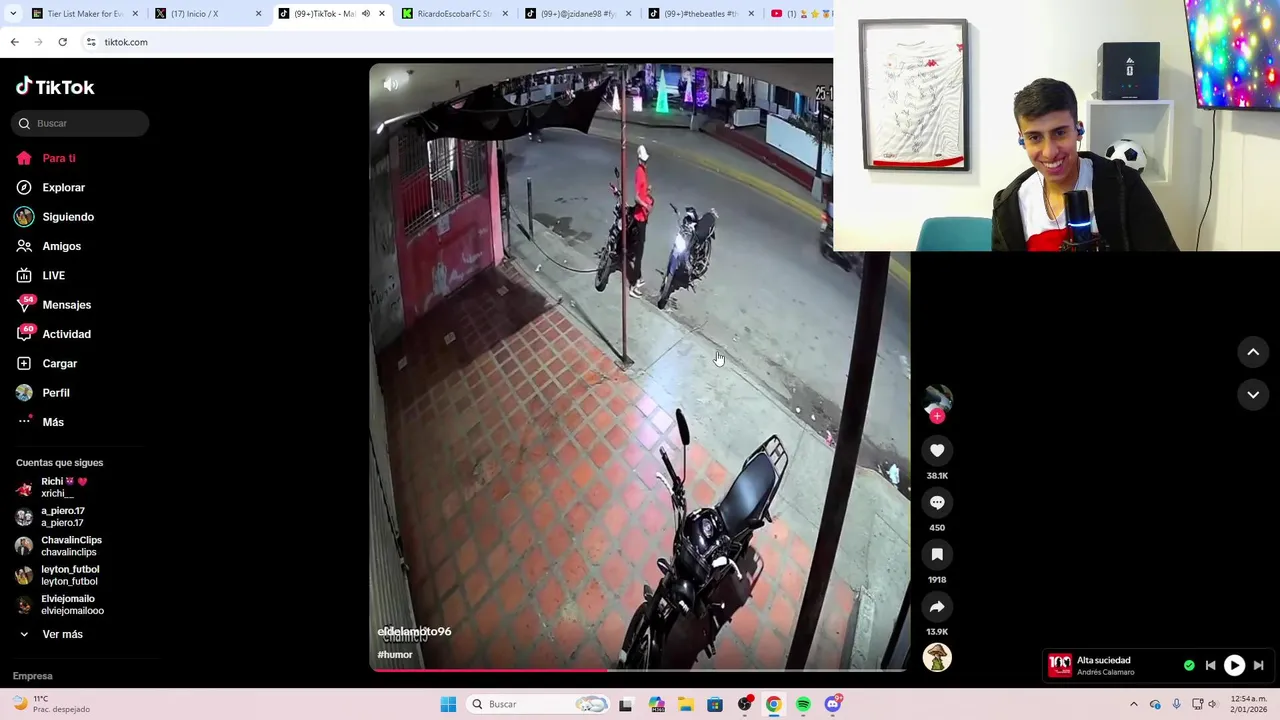Open the Explorar compass icon
The image size is (1280, 720).
click(24, 187)
